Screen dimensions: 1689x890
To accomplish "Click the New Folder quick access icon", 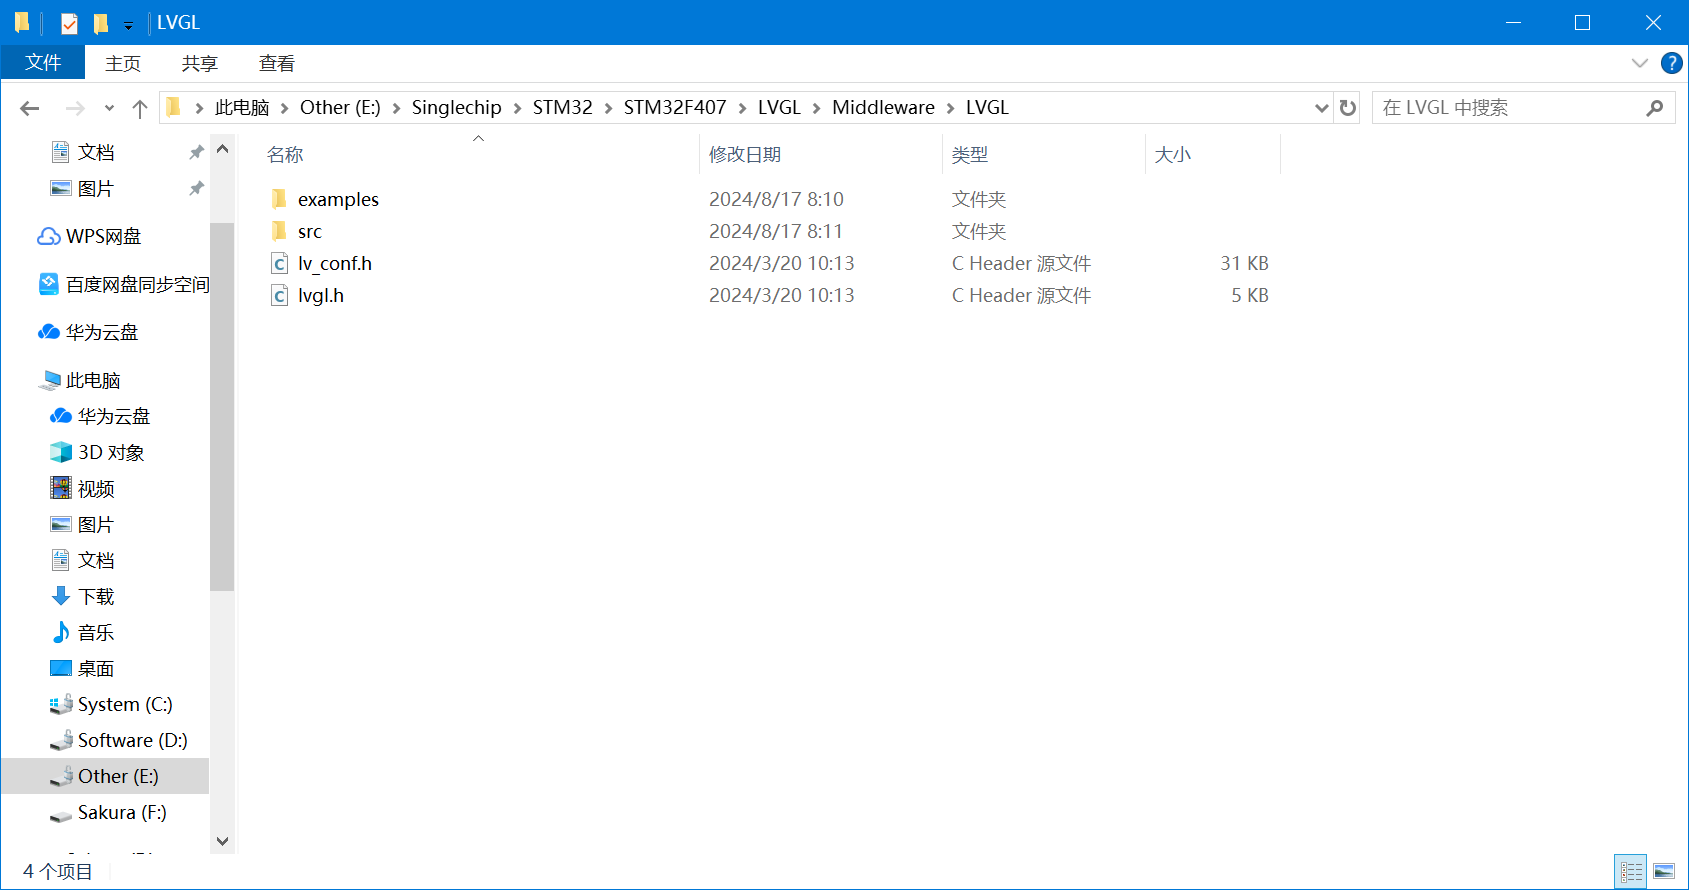I will pyautogui.click(x=100, y=23).
